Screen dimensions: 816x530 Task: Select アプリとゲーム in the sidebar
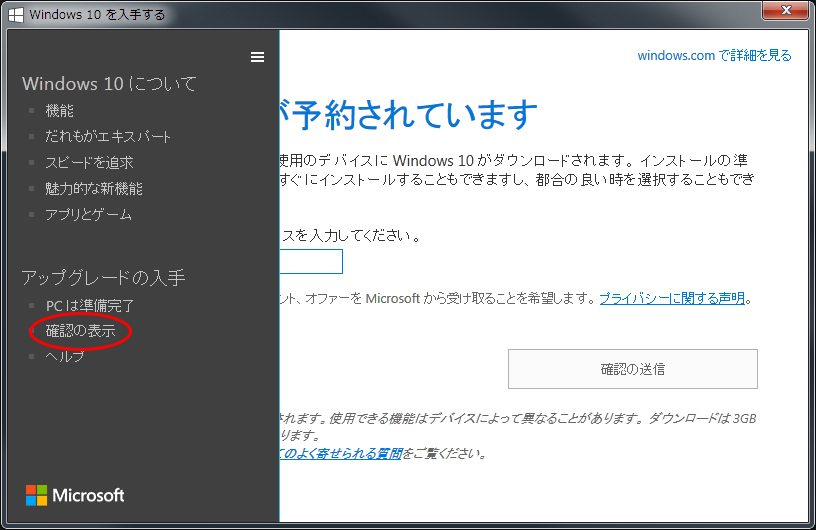88,214
